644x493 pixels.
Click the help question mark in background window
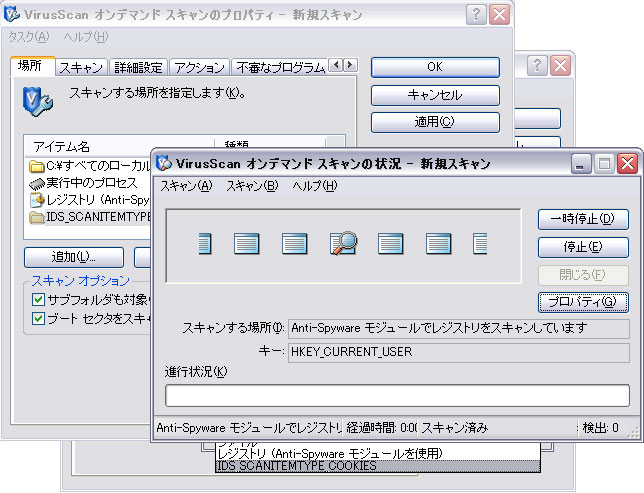tap(537, 65)
